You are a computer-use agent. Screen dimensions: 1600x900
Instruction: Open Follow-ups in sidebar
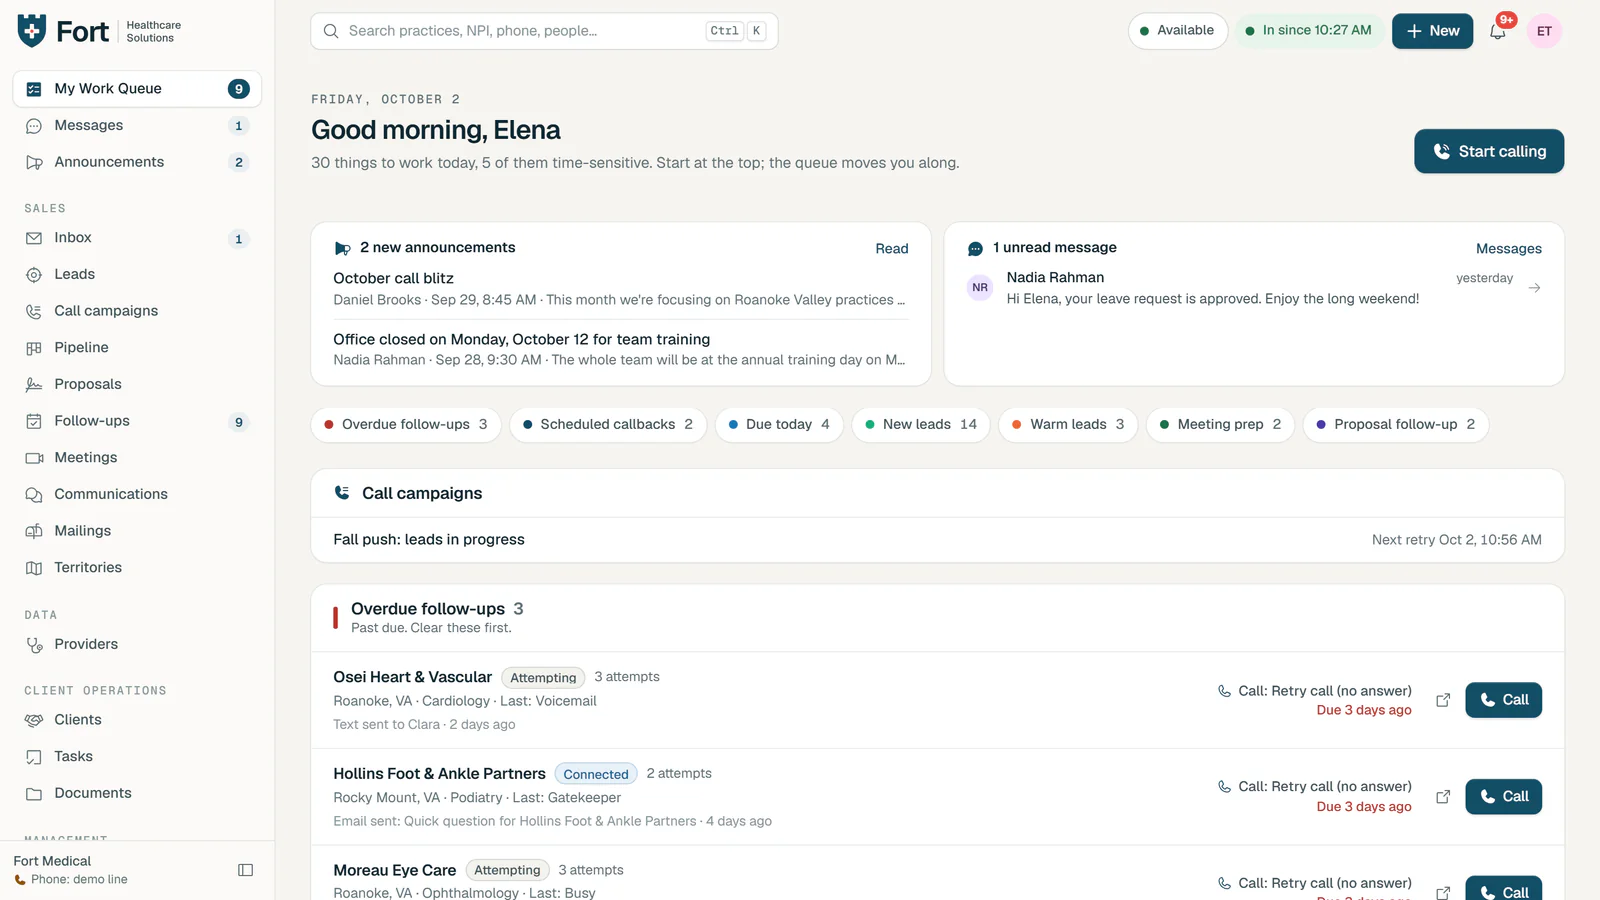[137, 421]
